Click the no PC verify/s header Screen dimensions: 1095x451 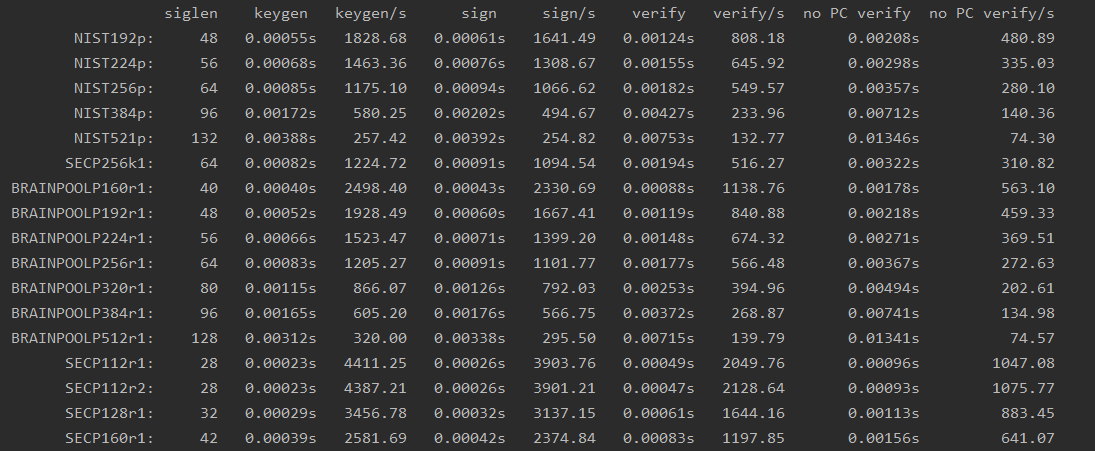(992, 13)
